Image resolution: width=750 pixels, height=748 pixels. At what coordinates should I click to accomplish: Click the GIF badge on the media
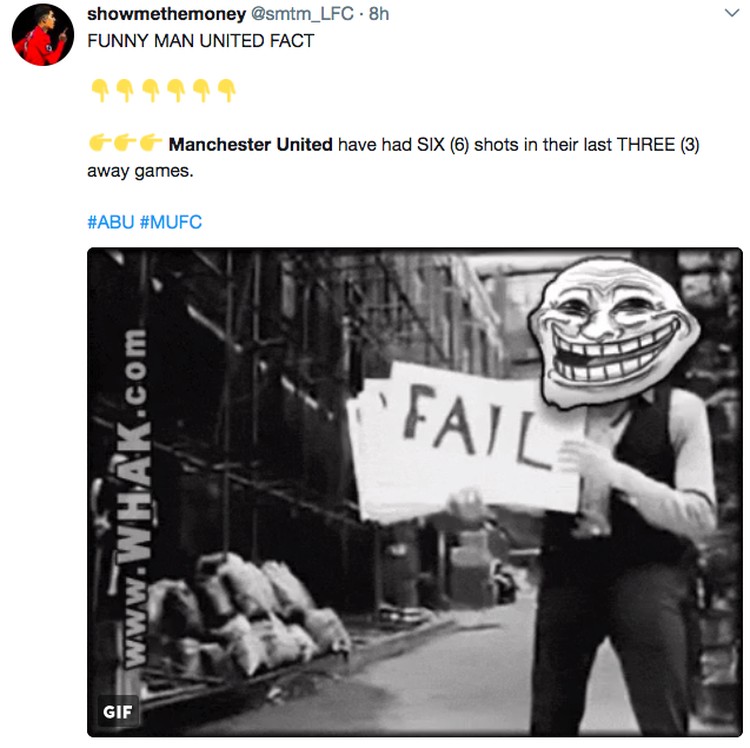coord(118,712)
